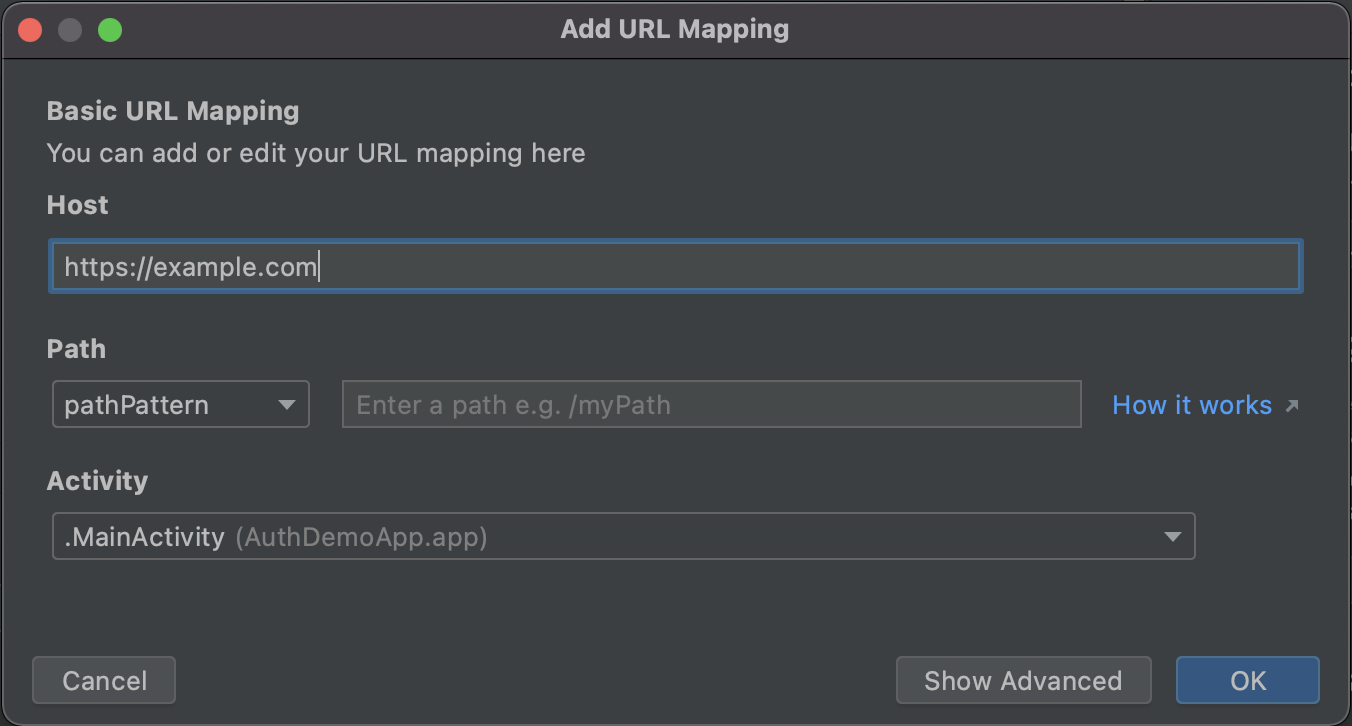The height and width of the screenshot is (726, 1352).
Task: Expand the .MainActivity activity dropdown
Action: click(x=624, y=537)
